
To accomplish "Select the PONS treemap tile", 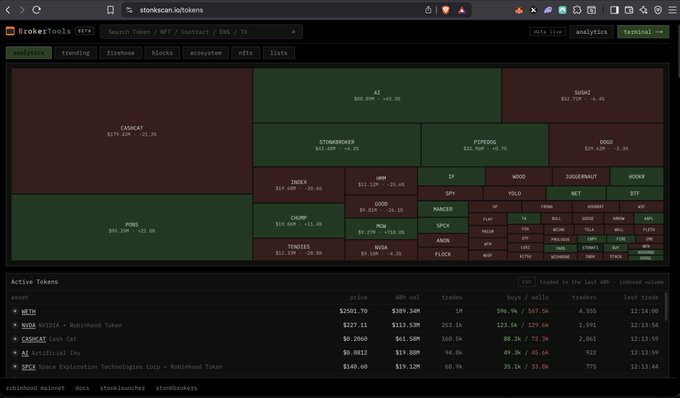I will [x=132, y=228].
